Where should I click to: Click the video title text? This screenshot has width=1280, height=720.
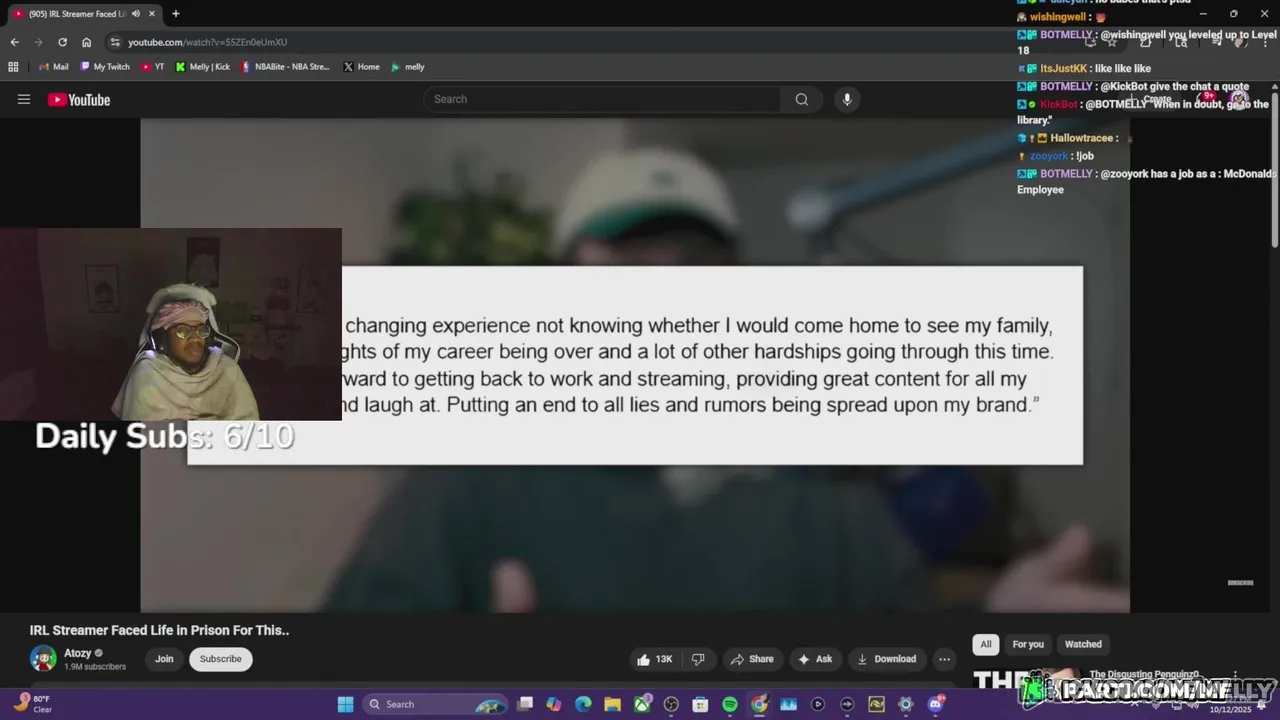(x=159, y=630)
